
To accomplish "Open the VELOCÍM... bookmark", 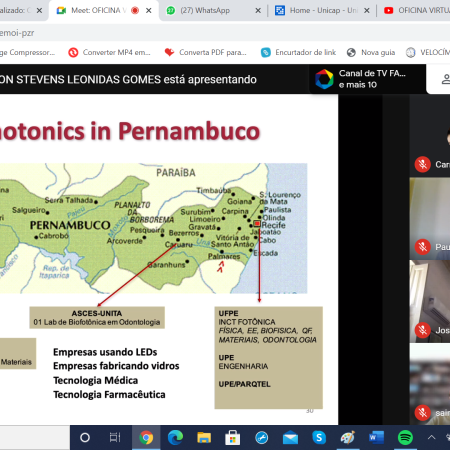I will tap(428, 52).
